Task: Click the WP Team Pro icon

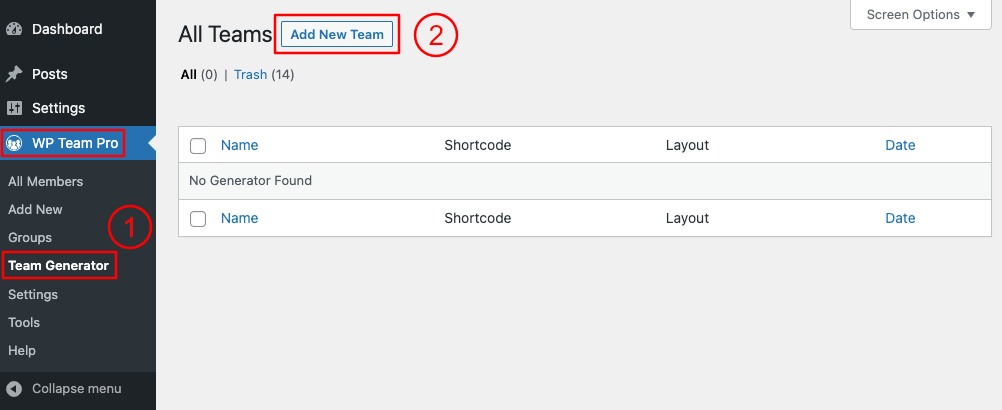Action: click(14, 144)
